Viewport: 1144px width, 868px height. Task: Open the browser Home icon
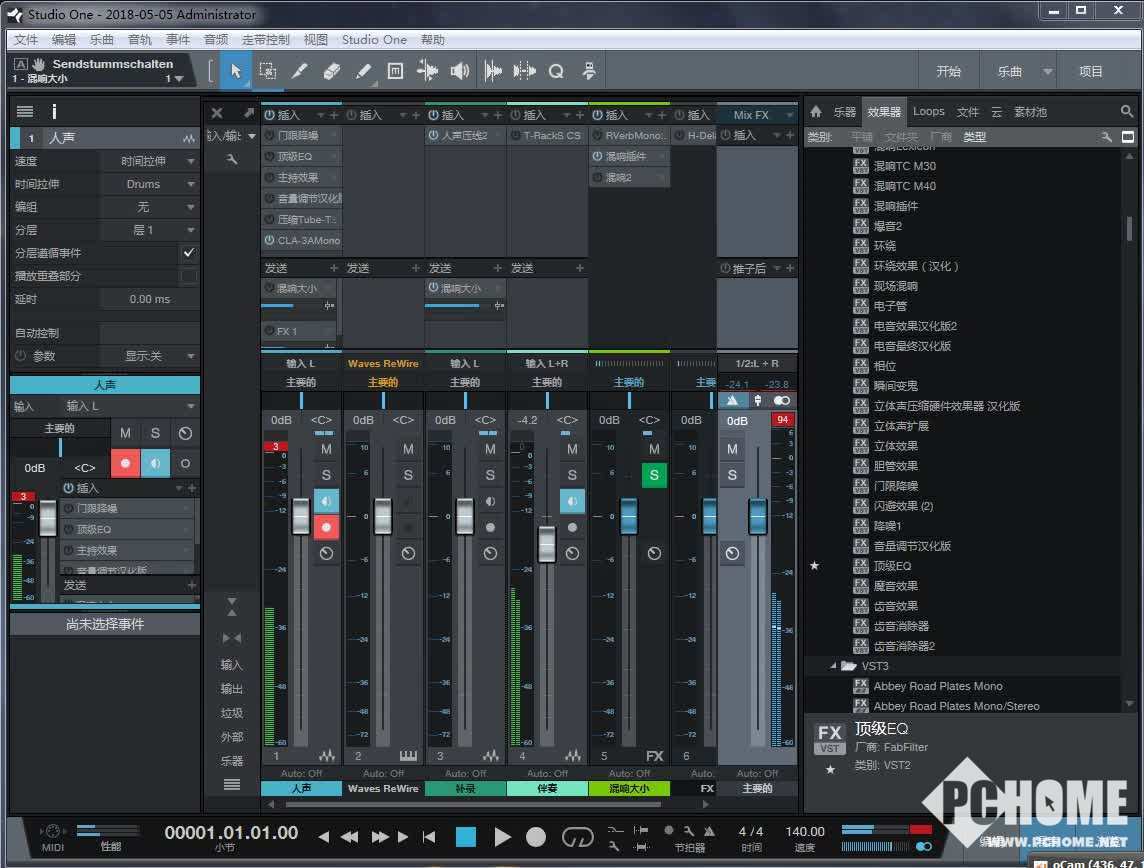tap(816, 112)
